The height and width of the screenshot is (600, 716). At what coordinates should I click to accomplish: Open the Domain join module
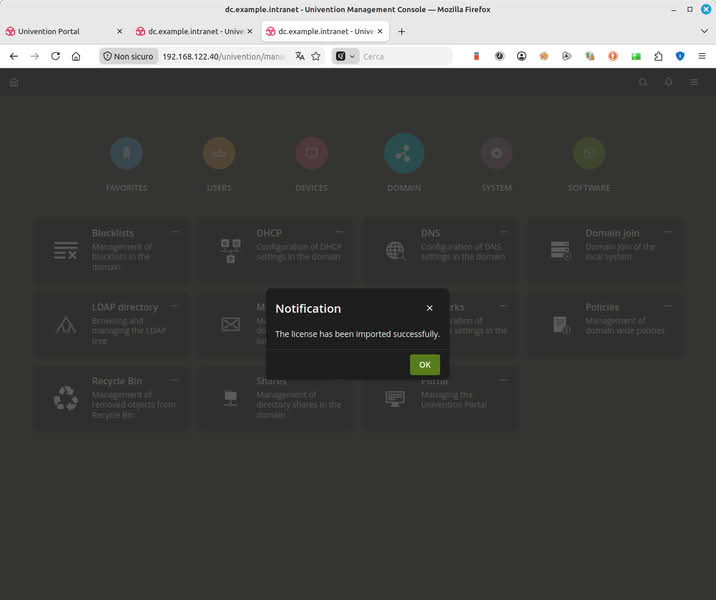pyautogui.click(x=605, y=250)
